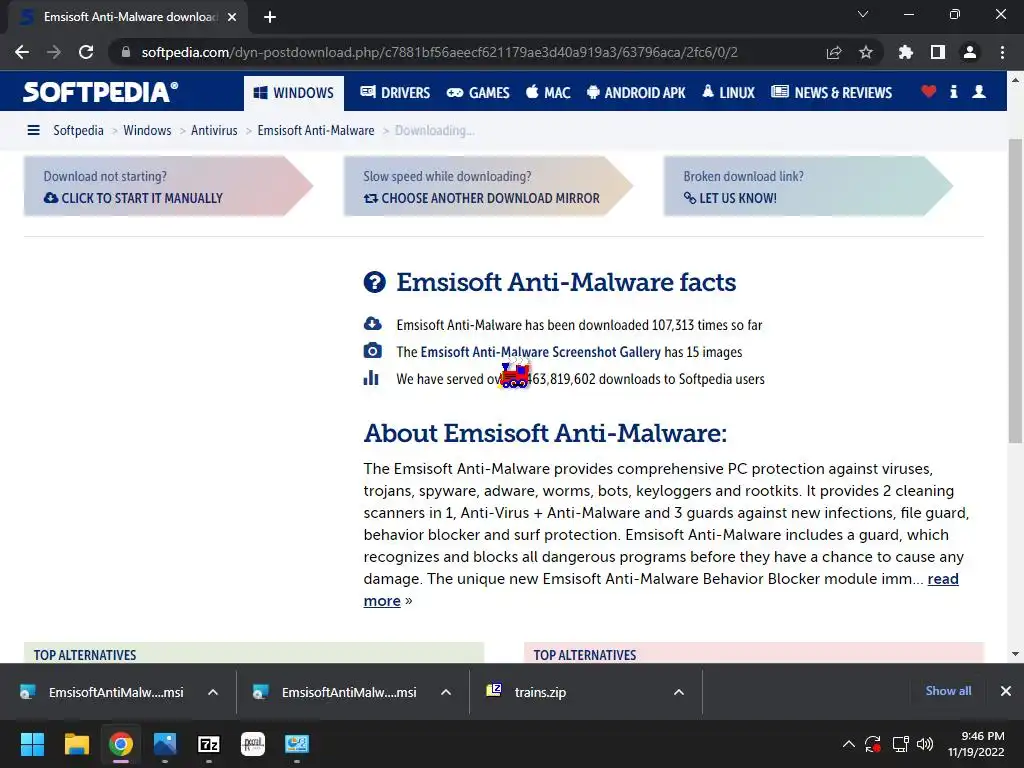Image resolution: width=1024 pixels, height=768 pixels.
Task: Open Emsisoft Anti-Malware Screenshot Gallery link
Action: click(540, 352)
